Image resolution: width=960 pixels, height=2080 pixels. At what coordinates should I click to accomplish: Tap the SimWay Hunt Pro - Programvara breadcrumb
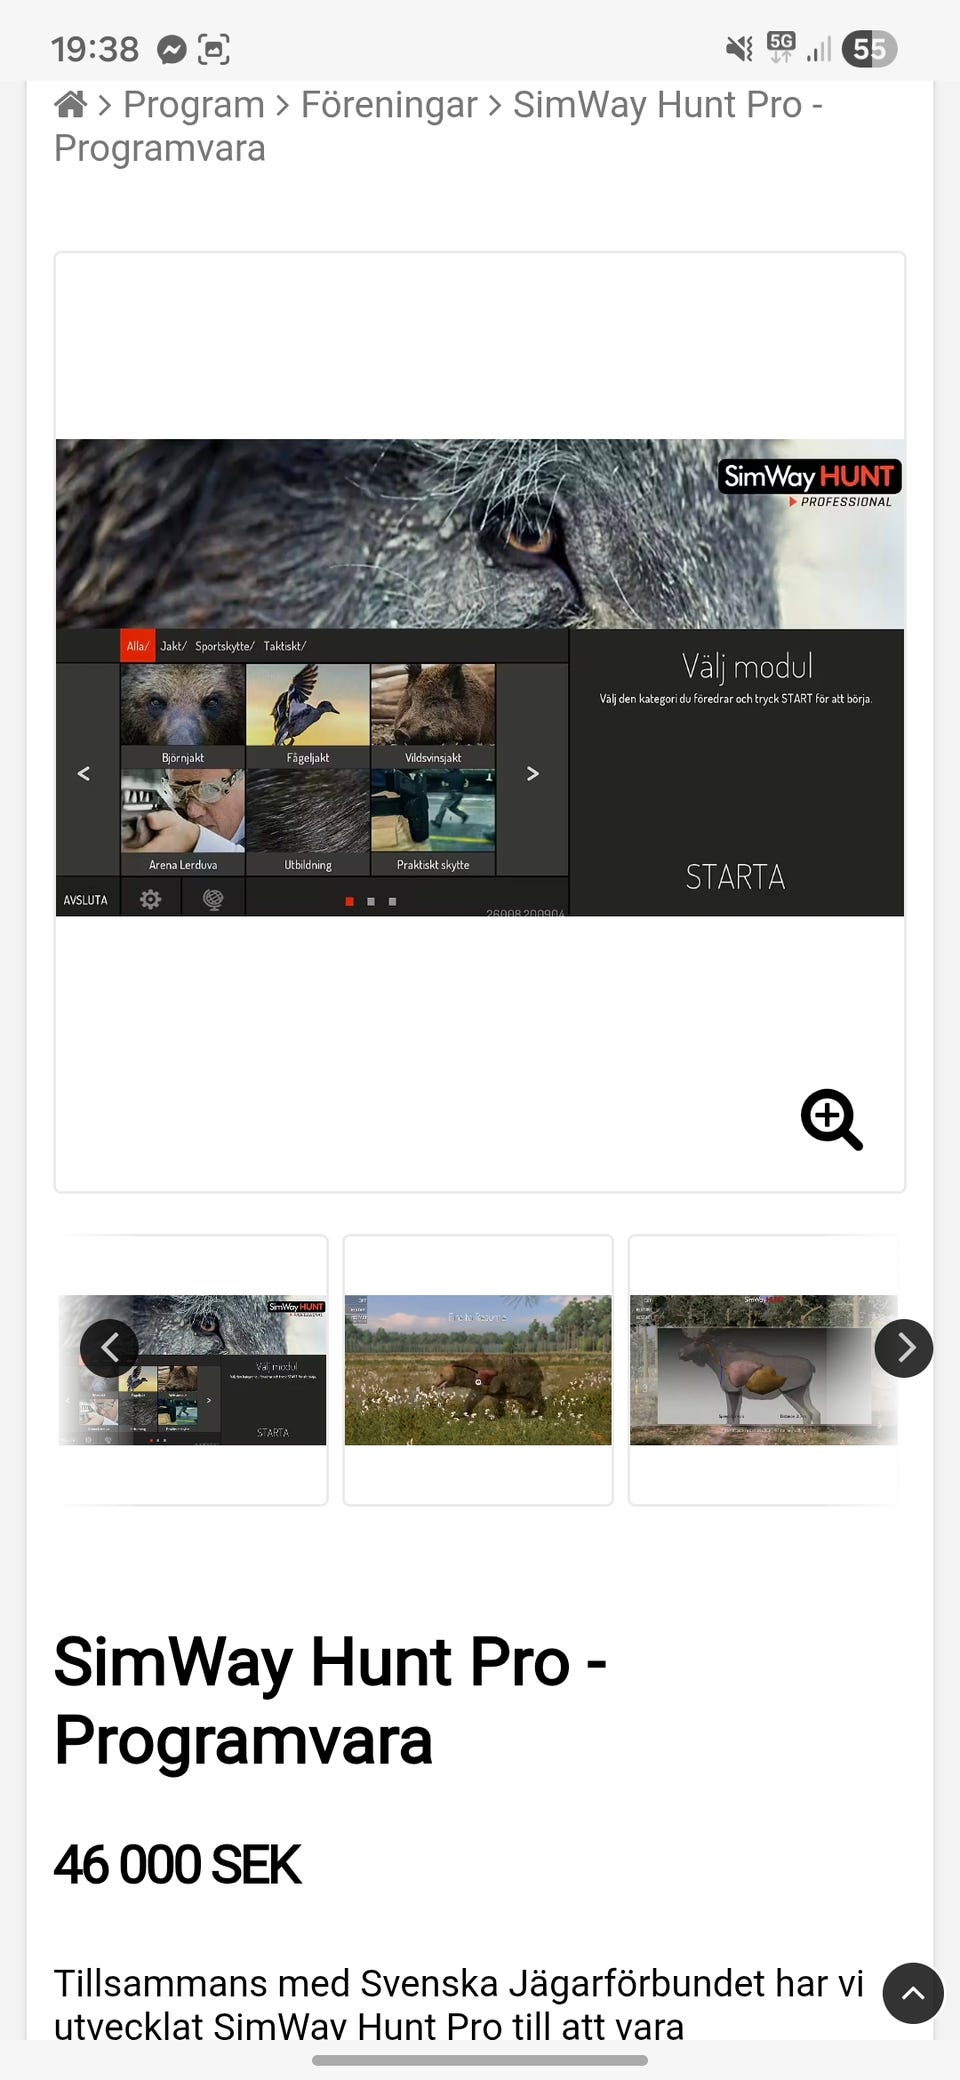[438, 126]
